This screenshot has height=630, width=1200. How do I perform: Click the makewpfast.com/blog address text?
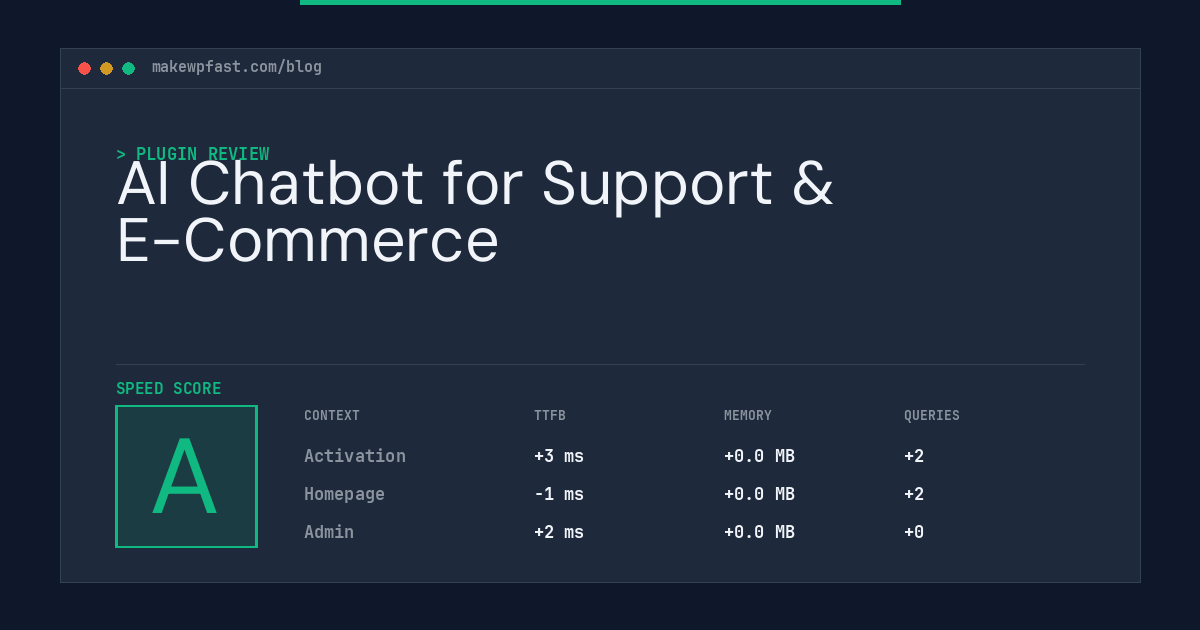click(x=237, y=67)
